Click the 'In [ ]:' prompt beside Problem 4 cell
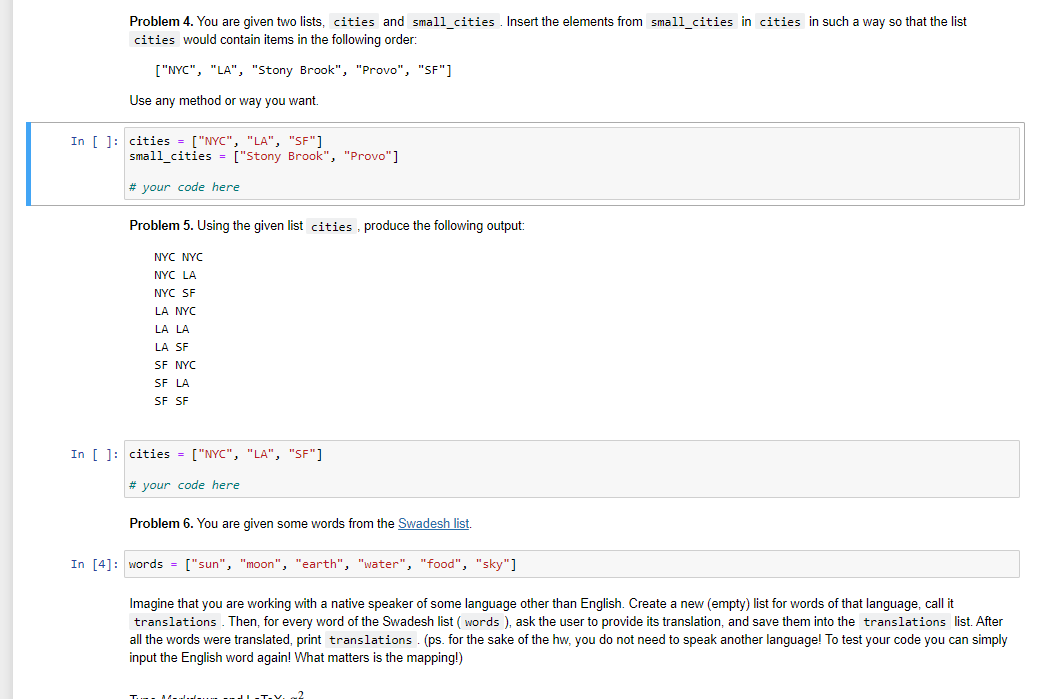Viewport: 1039px width, 699px height. (x=93, y=141)
